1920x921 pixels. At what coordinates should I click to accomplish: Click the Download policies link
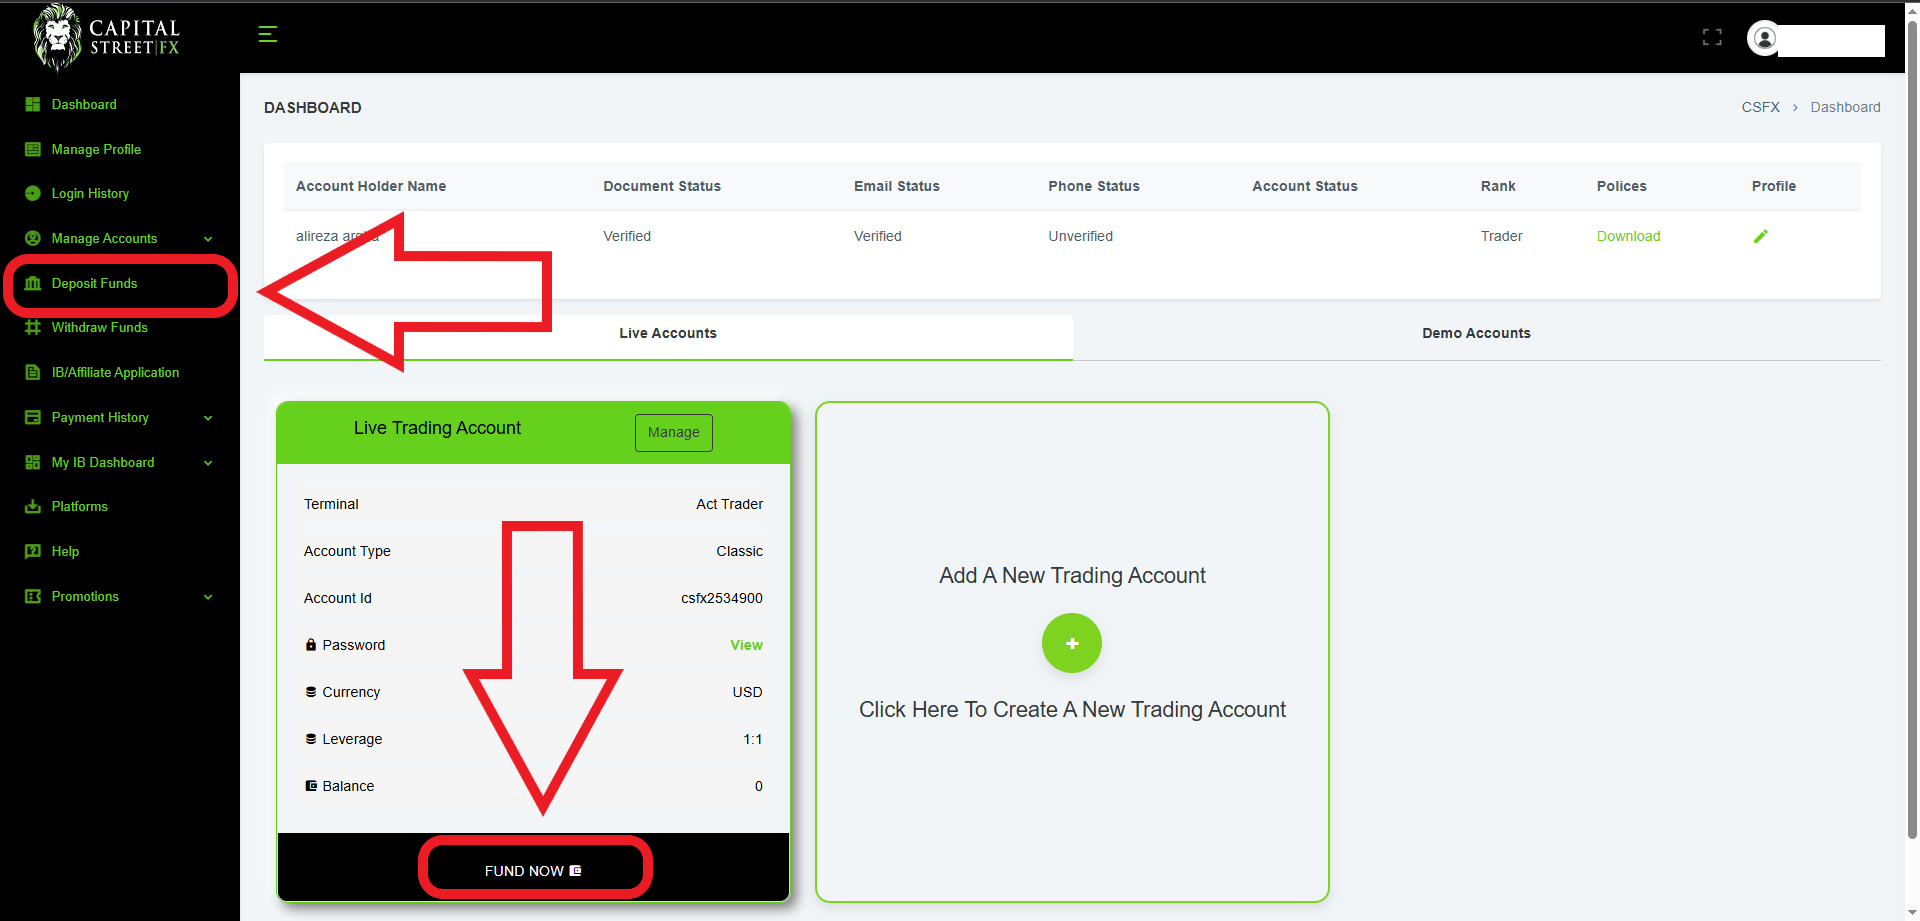(1628, 236)
